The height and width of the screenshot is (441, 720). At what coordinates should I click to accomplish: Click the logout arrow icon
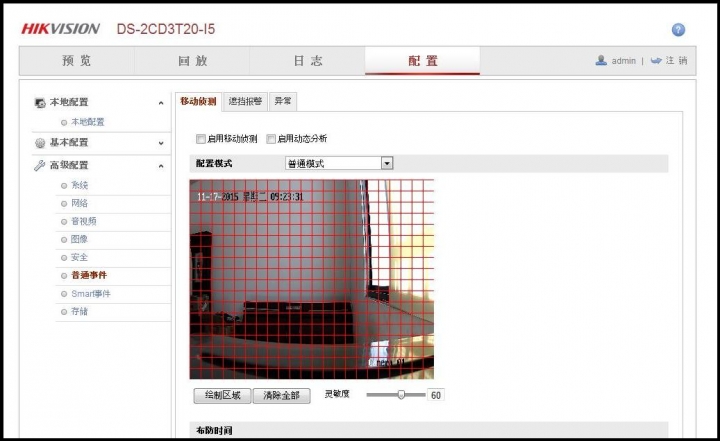tap(656, 61)
